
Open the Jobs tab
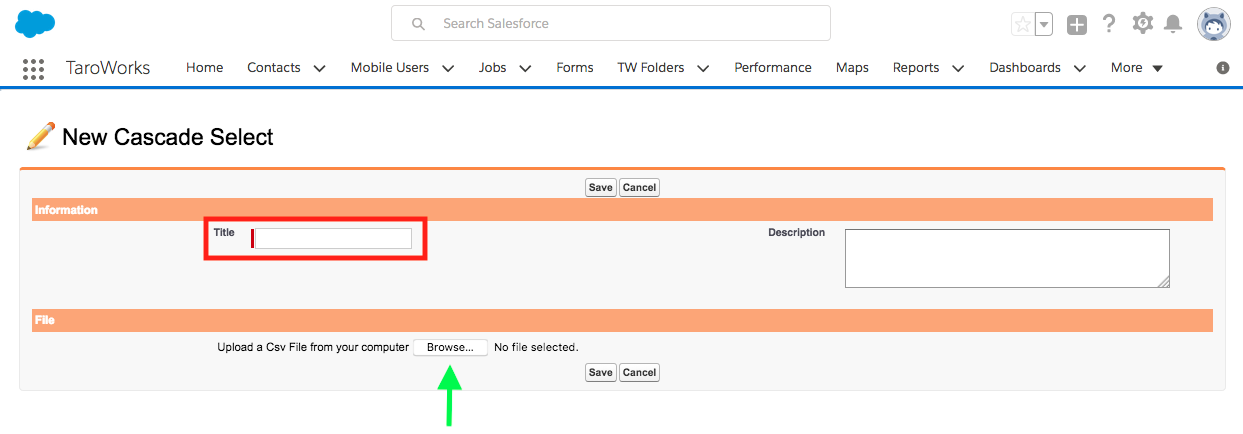tap(492, 68)
